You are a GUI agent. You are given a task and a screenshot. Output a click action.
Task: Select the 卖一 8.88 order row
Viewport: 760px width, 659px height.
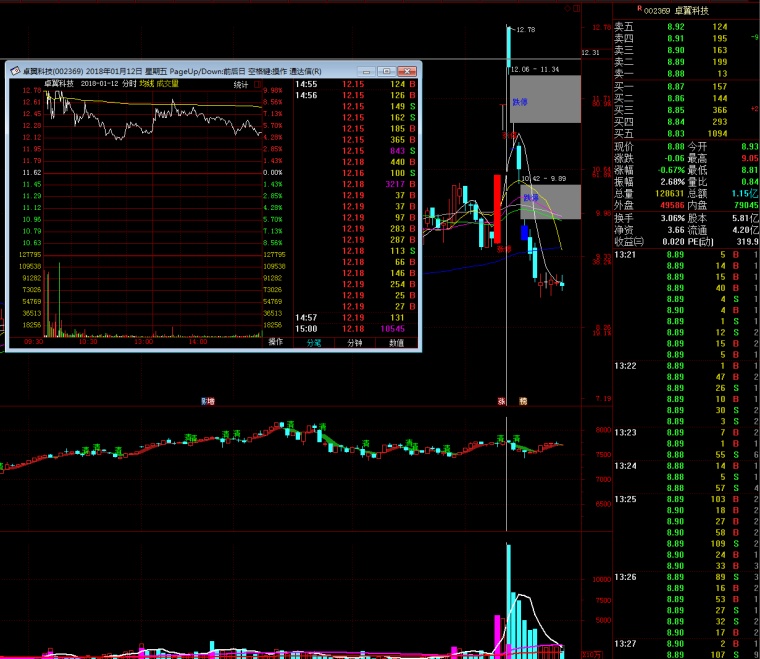coord(685,74)
